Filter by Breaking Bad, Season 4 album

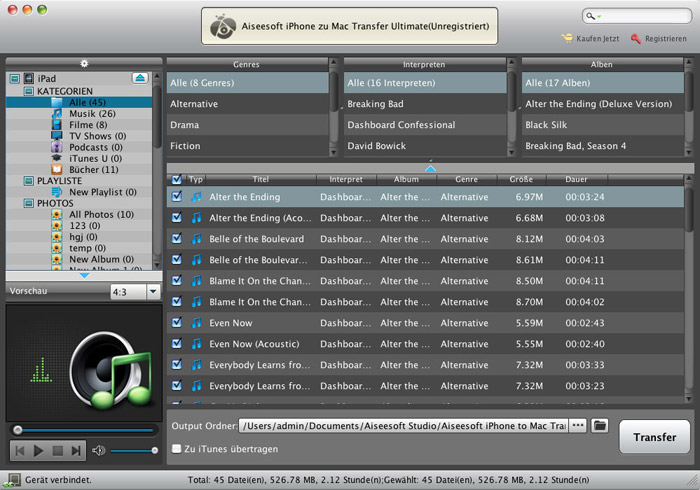tap(603, 146)
